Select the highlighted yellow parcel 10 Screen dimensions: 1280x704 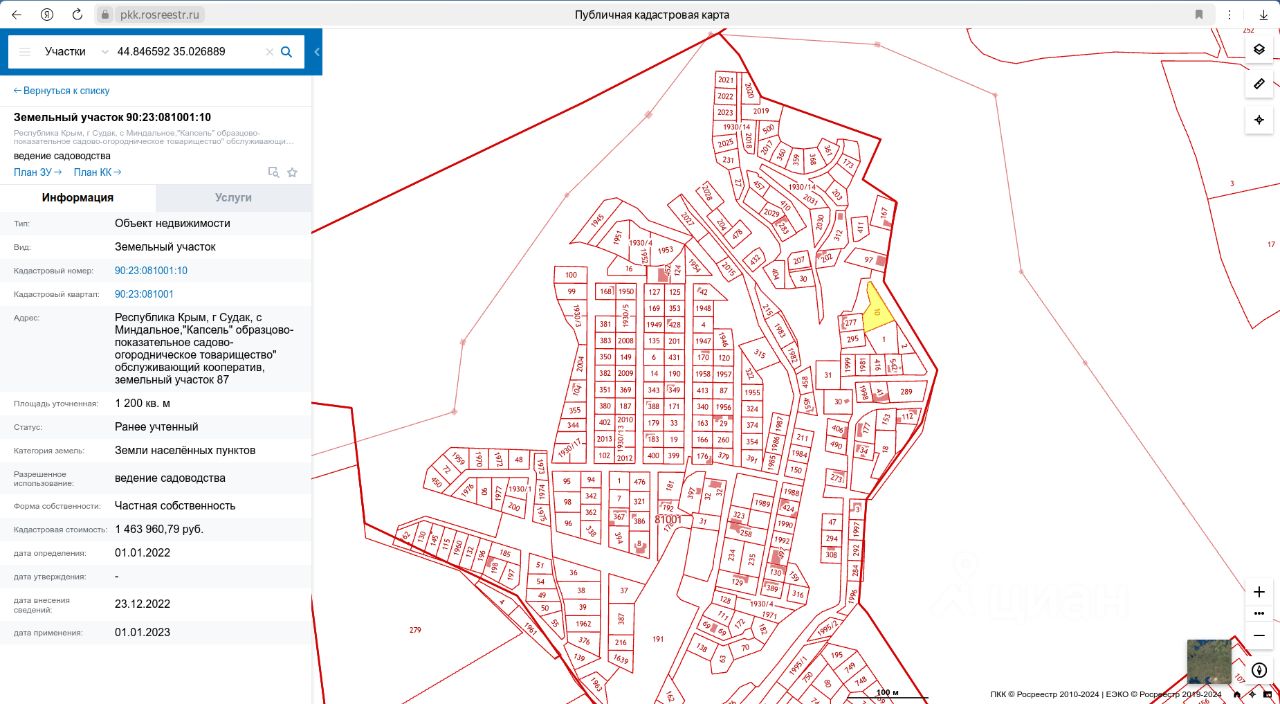(875, 313)
